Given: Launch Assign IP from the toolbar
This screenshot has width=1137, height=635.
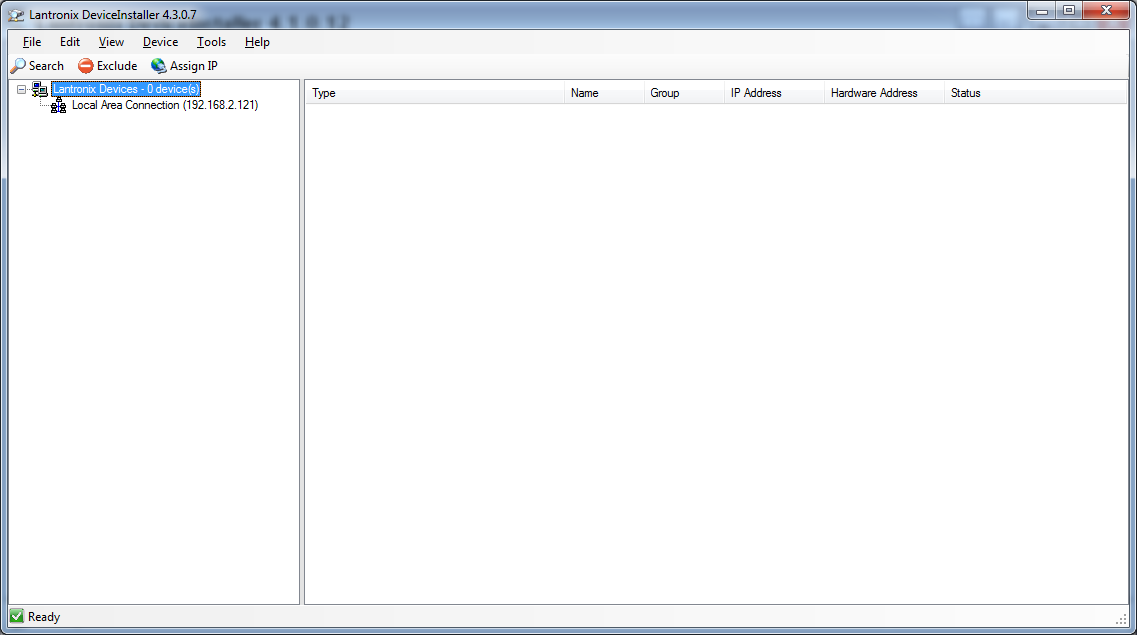Looking at the screenshot, I should click(184, 66).
